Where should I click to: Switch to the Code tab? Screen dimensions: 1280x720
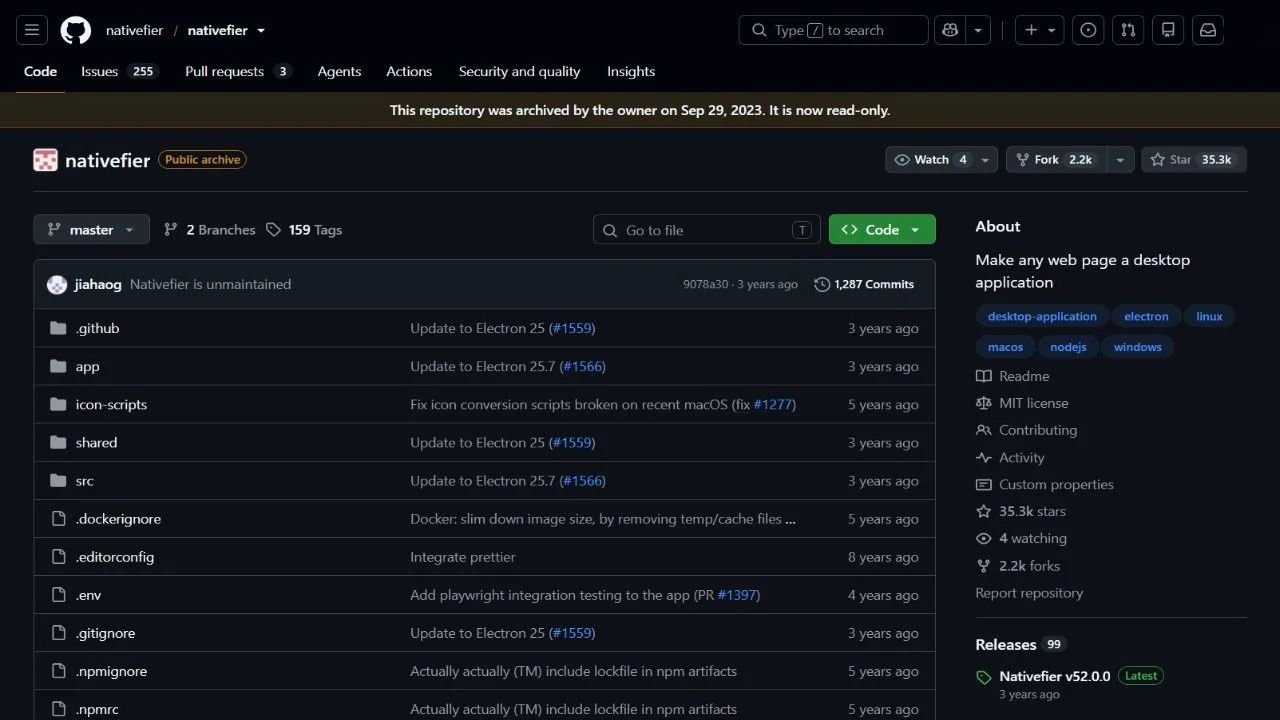coord(40,72)
